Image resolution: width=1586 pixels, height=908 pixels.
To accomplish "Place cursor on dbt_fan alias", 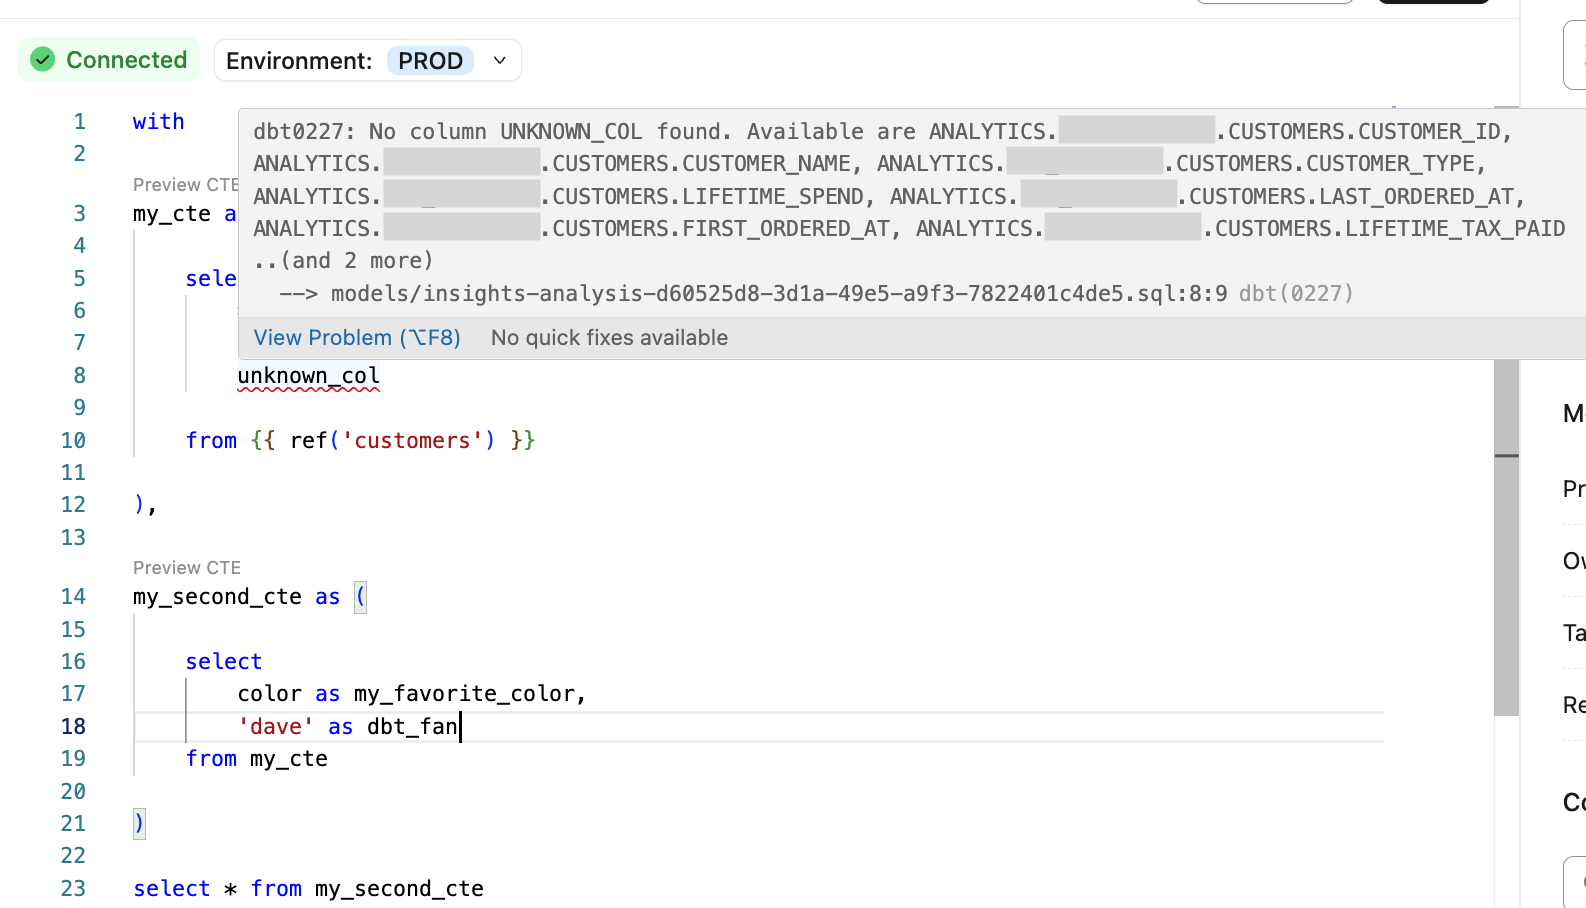I will [412, 727].
